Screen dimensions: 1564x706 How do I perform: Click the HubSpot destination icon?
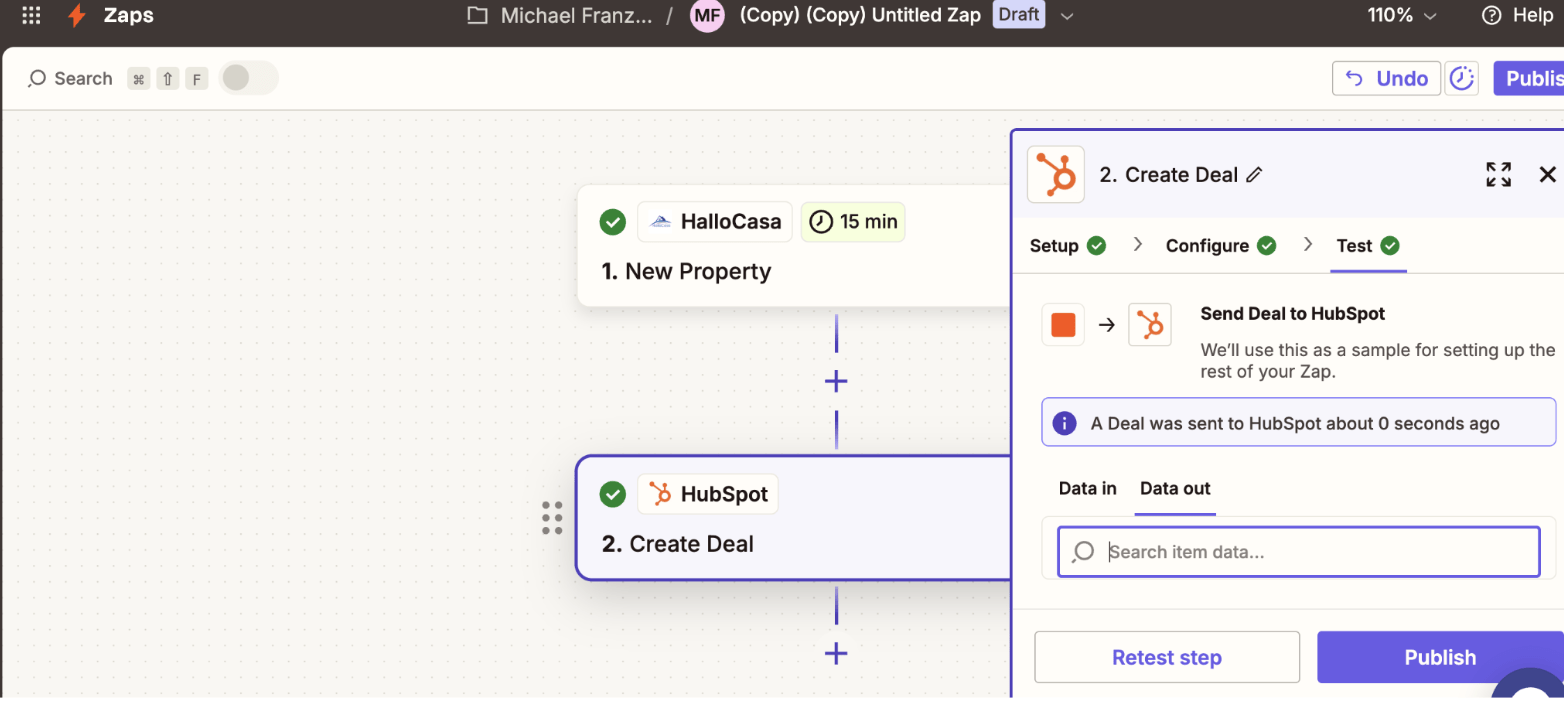[x=1150, y=325]
